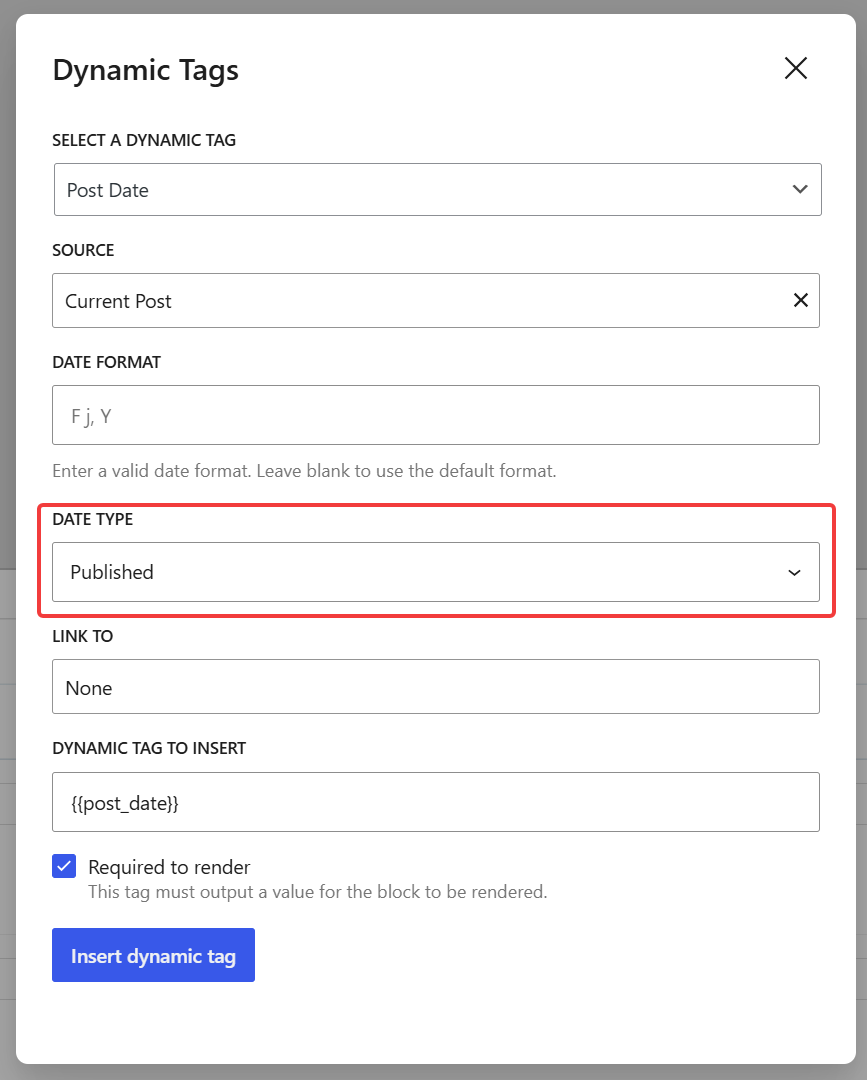This screenshot has width=867, height=1080.
Task: Click the Dynamic Tags heading
Action: click(x=146, y=70)
